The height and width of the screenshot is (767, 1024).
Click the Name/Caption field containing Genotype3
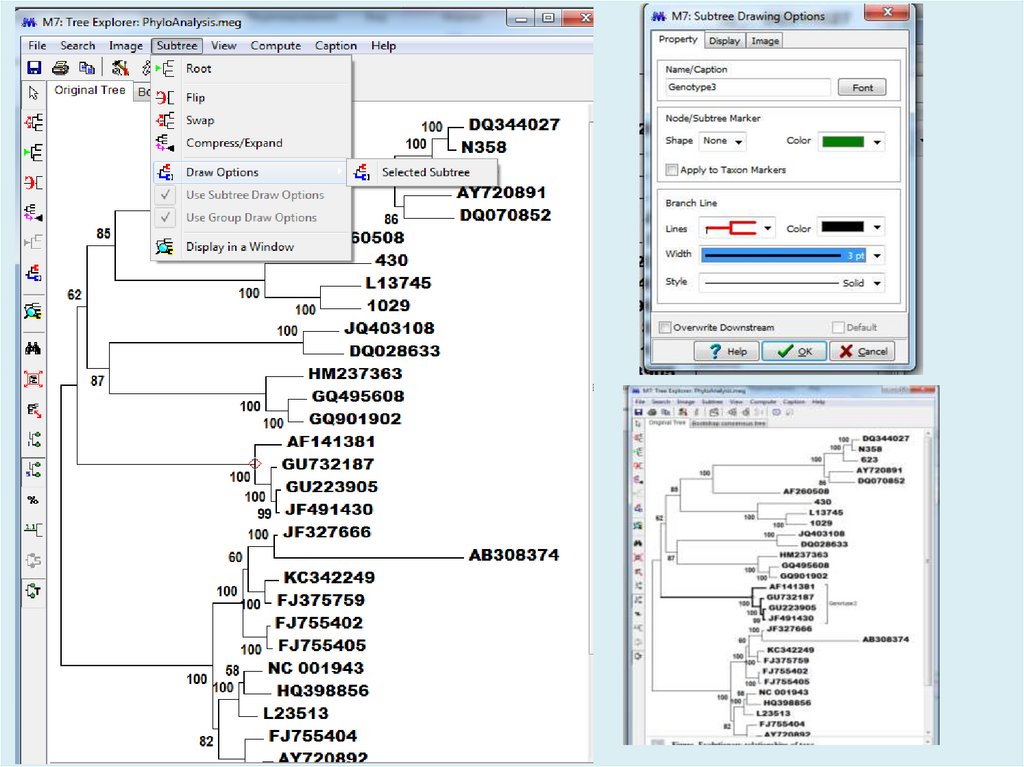click(747, 88)
